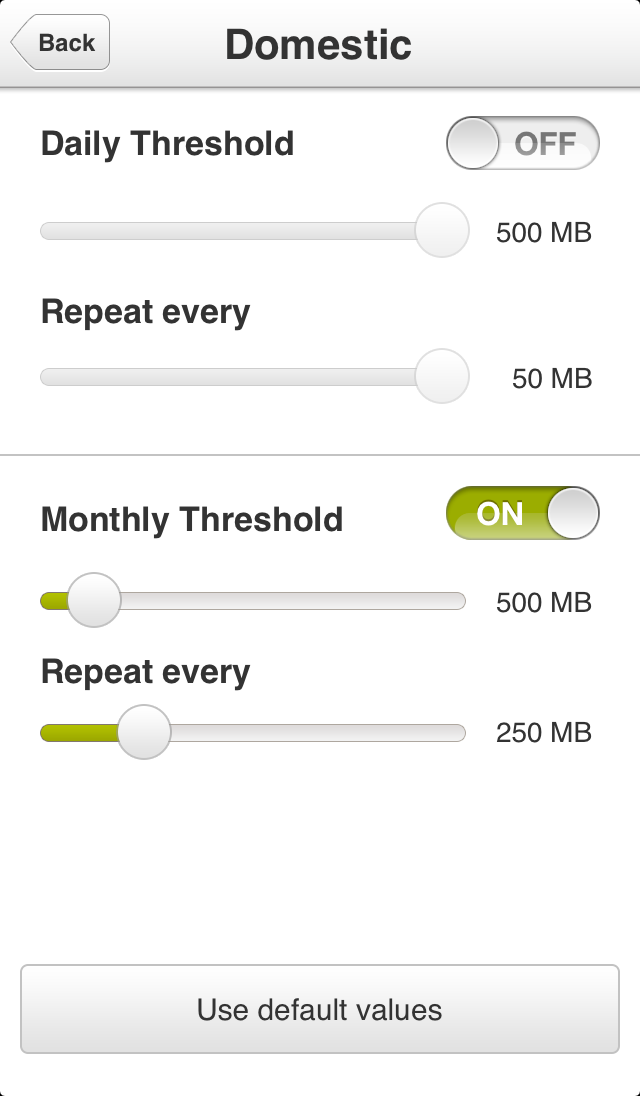Click the unfilled Monthly Threshold slider track
Image resolution: width=640 pixels, height=1096 pixels.
pyautogui.click(x=290, y=601)
